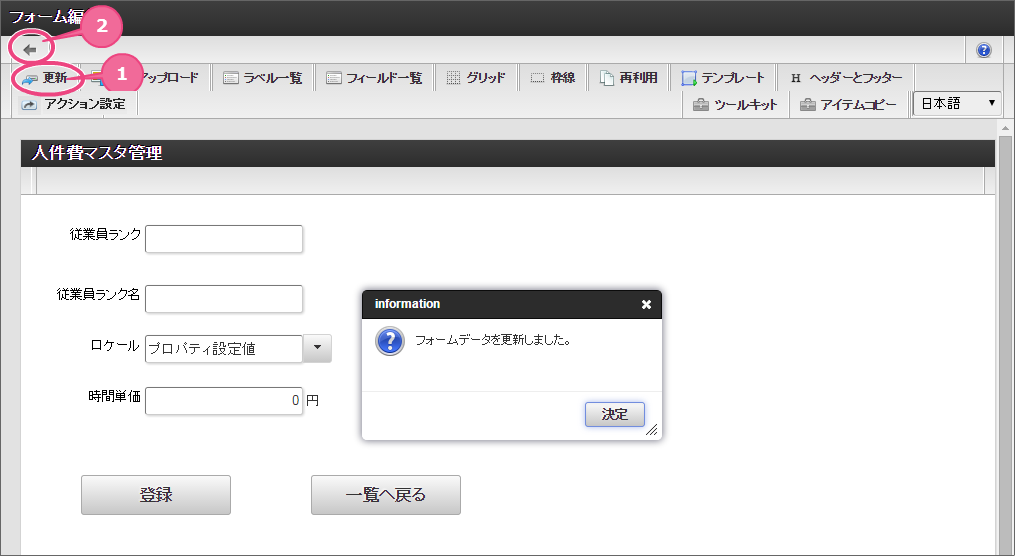The image size is (1015, 556).
Task: Click the vertical scrollbar up arrow
Action: coord(1005,128)
